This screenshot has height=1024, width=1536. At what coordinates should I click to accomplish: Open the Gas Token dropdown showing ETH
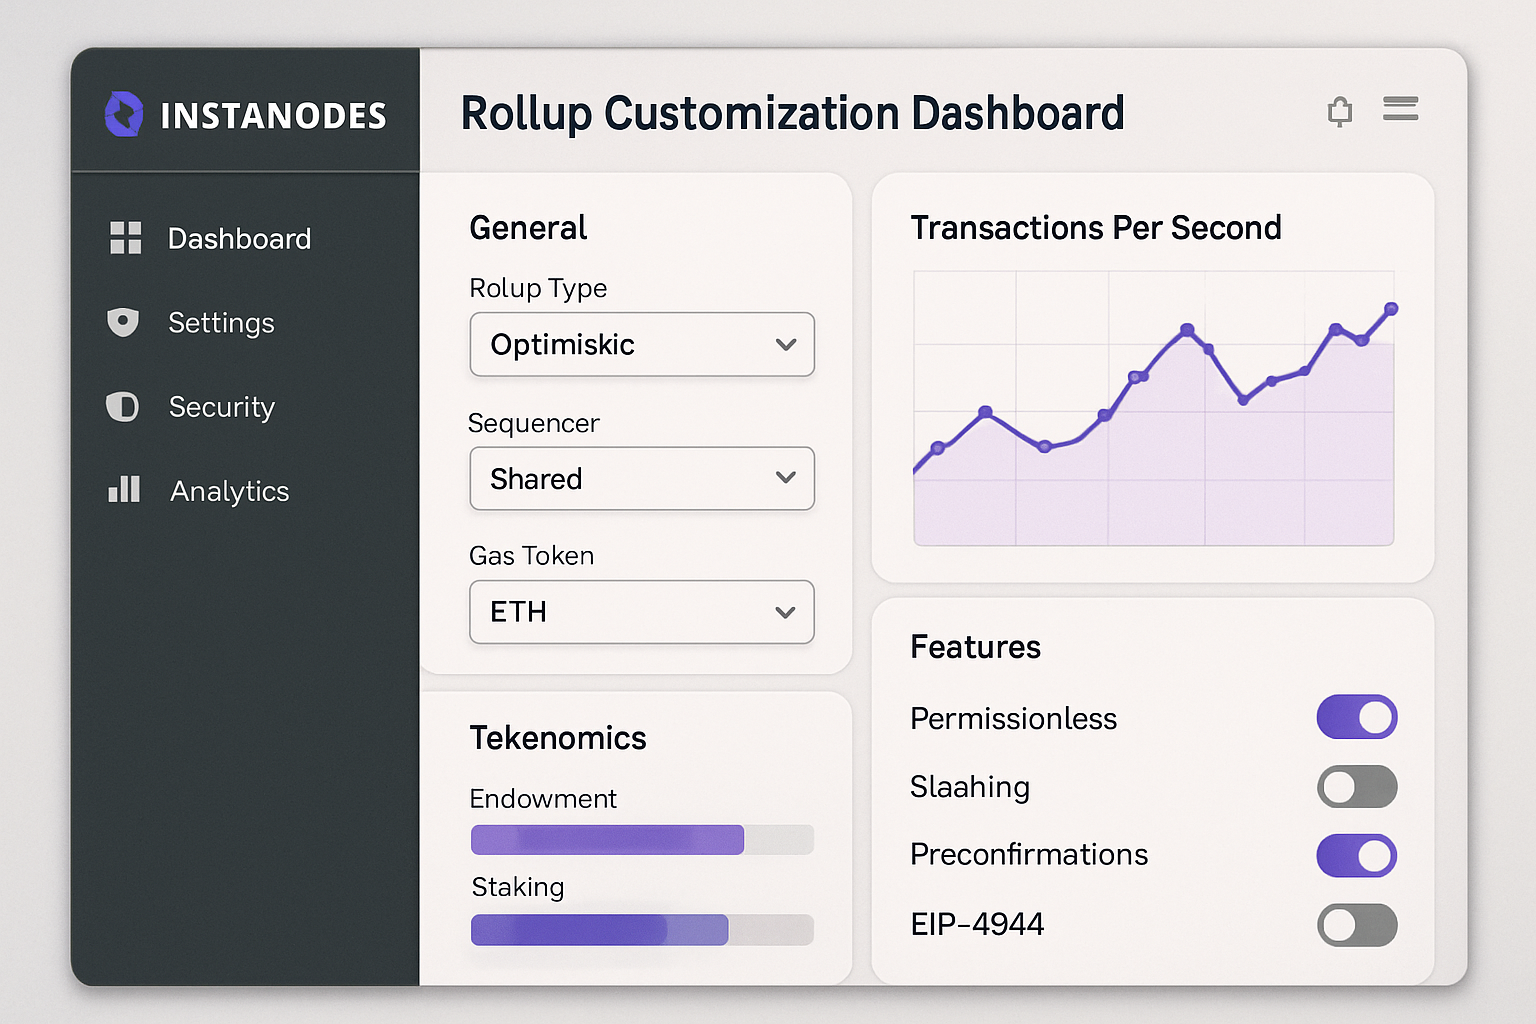click(641, 612)
